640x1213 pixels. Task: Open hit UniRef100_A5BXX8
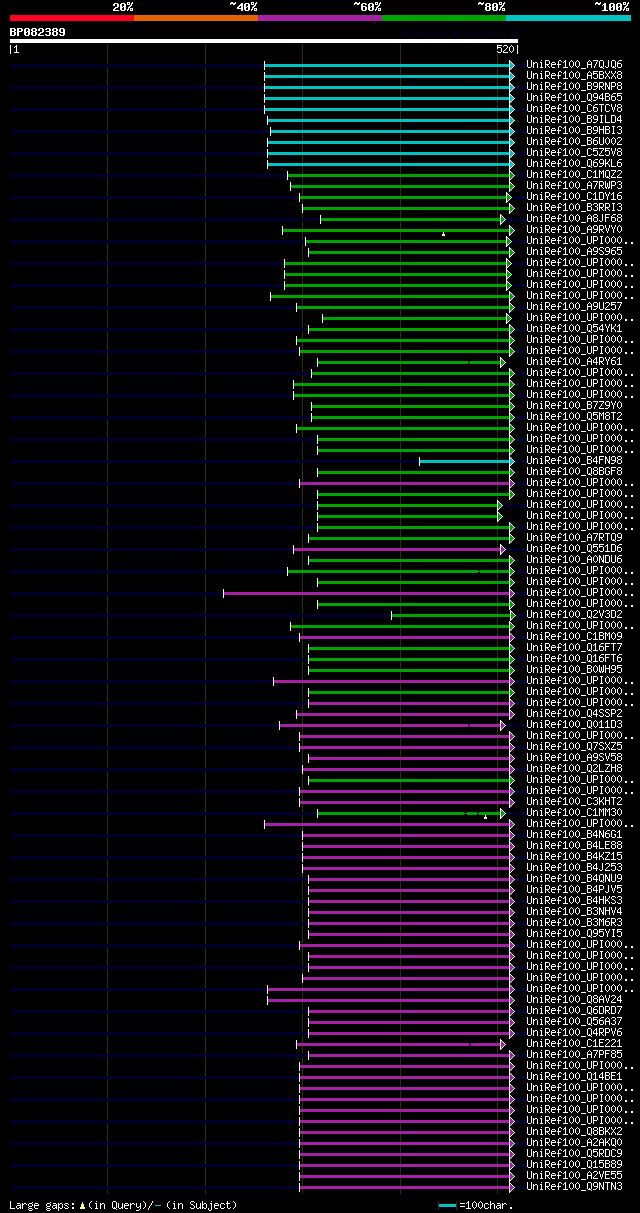tap(574, 75)
